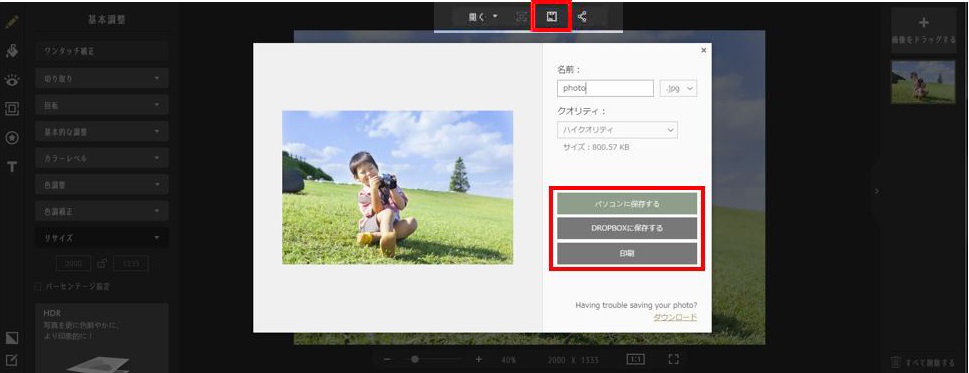969x373 pixels.
Task: Click the 40% zoom value
Action: tap(509, 360)
